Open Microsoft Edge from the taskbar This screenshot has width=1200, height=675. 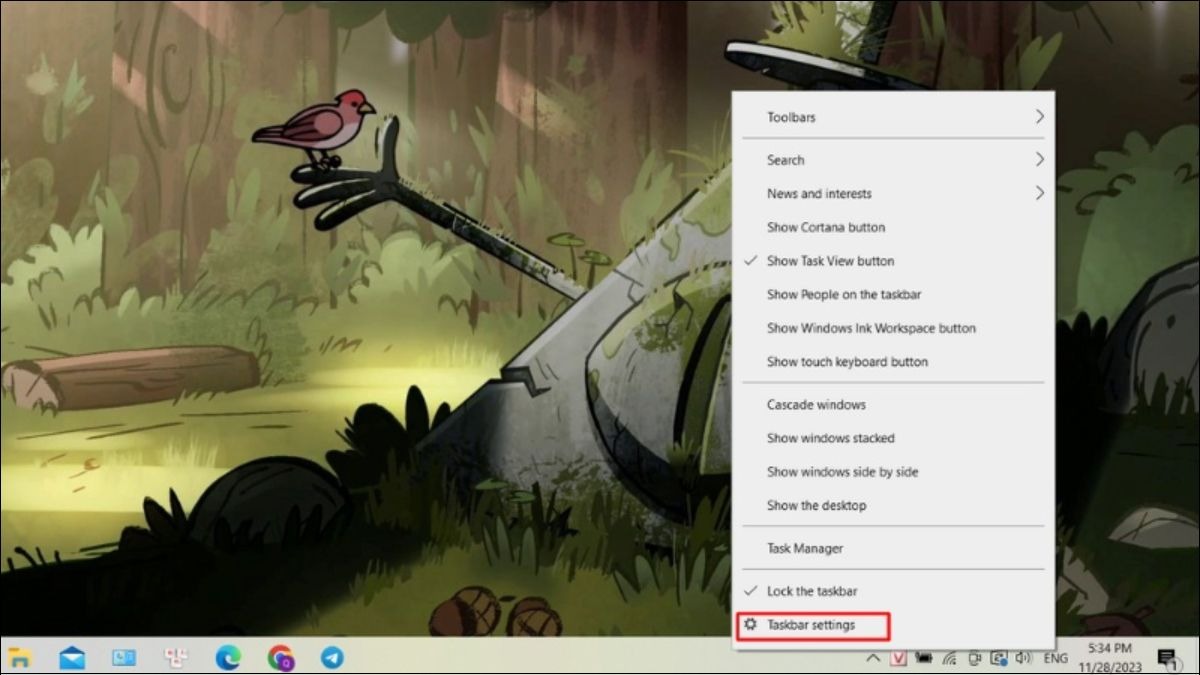[228, 658]
